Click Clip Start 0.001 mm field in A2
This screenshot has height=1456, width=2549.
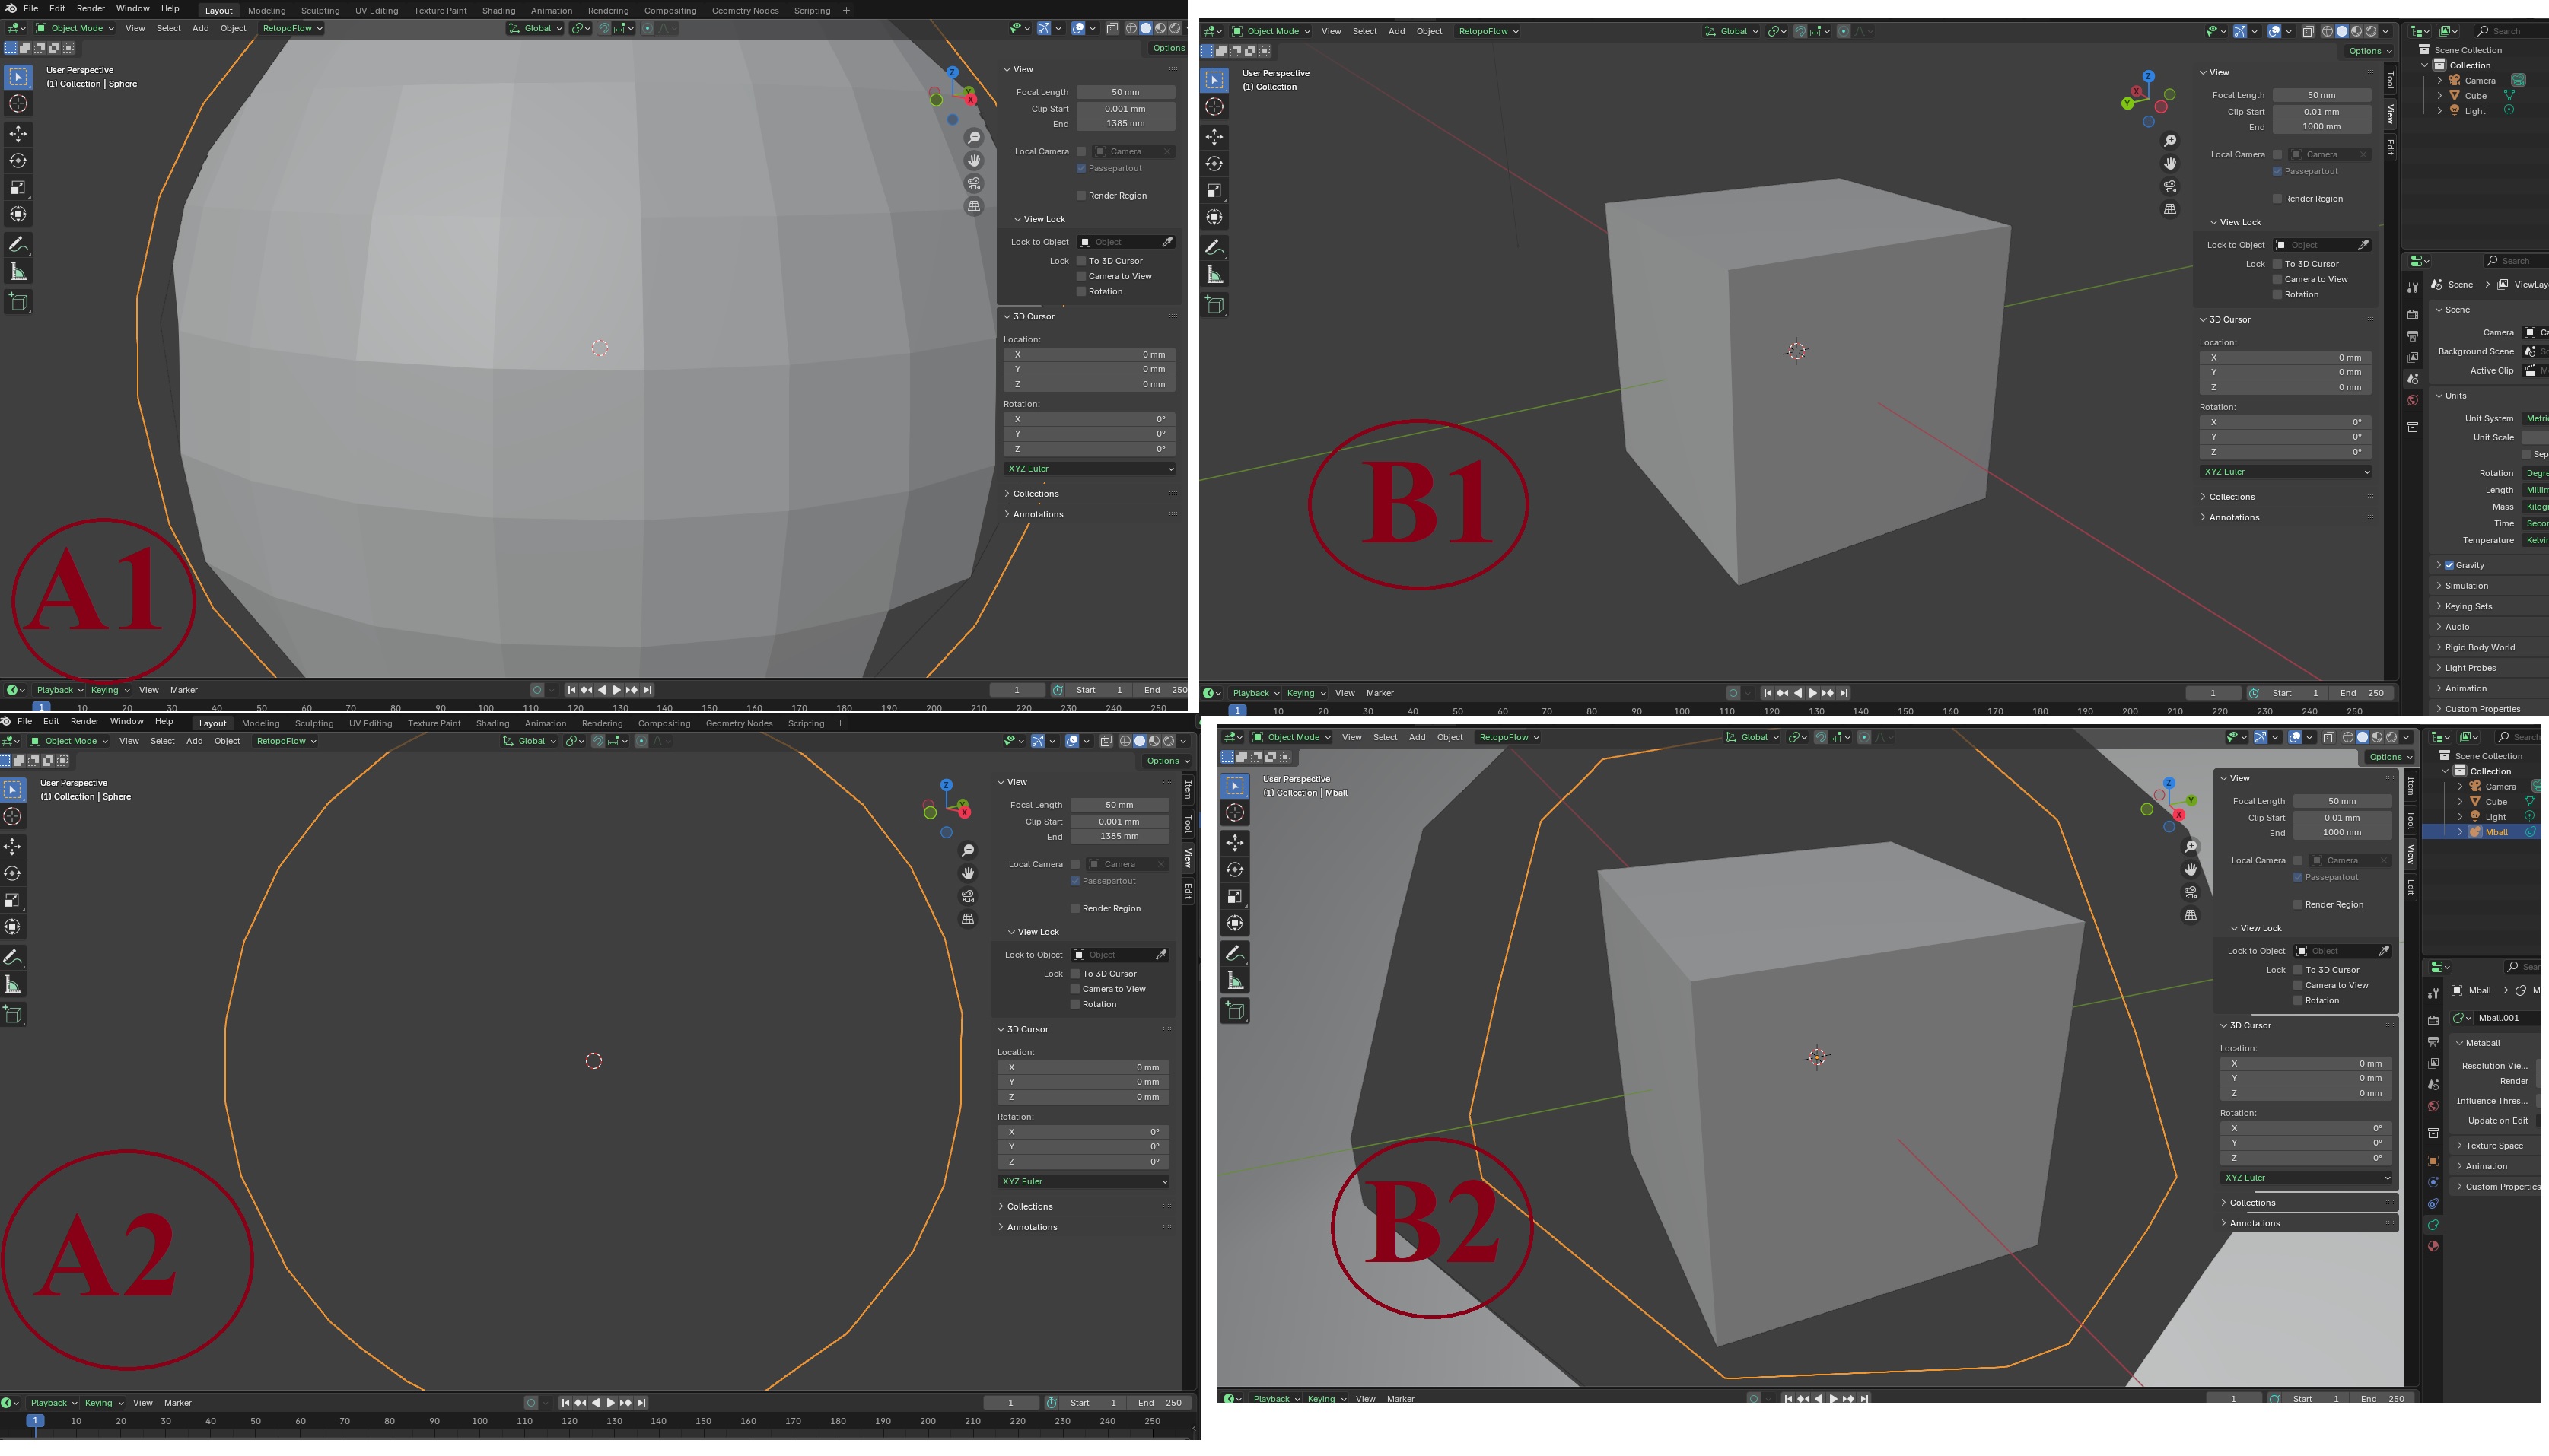(x=1119, y=822)
